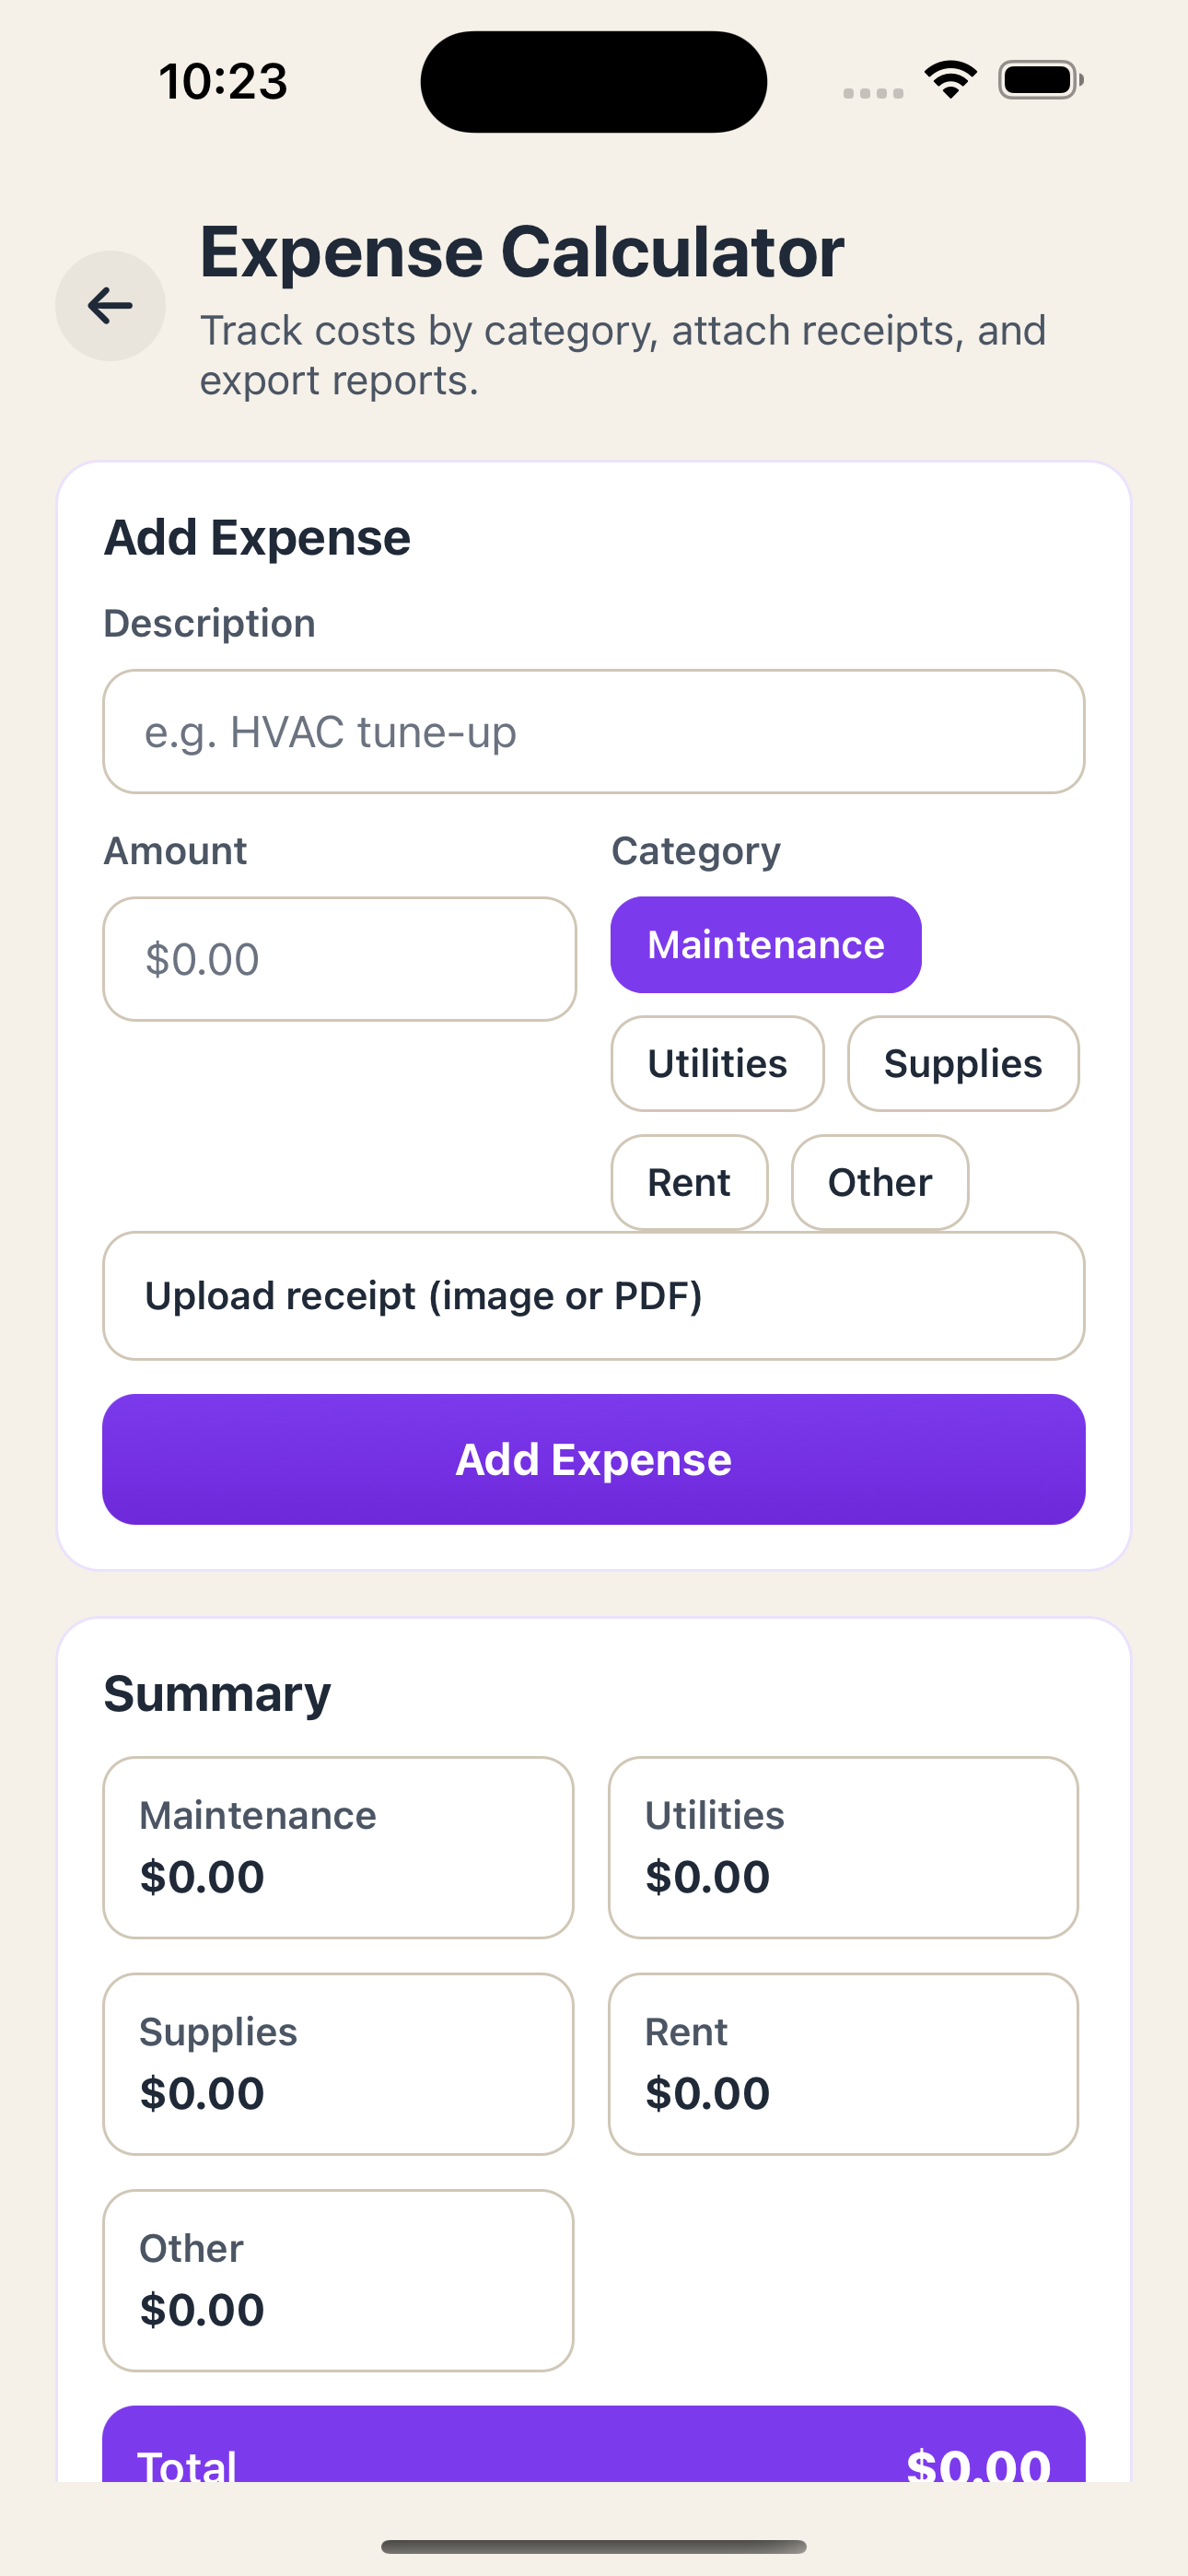Select the Supplies category chip
This screenshot has width=1188, height=2576.
coord(962,1063)
